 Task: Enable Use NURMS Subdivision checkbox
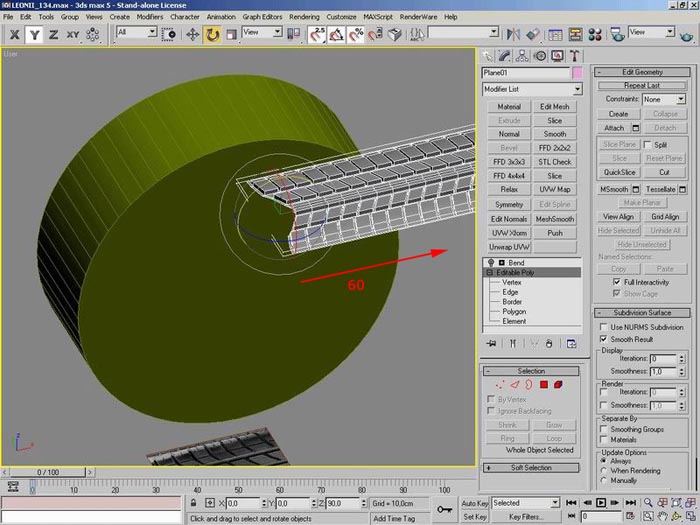click(602, 327)
